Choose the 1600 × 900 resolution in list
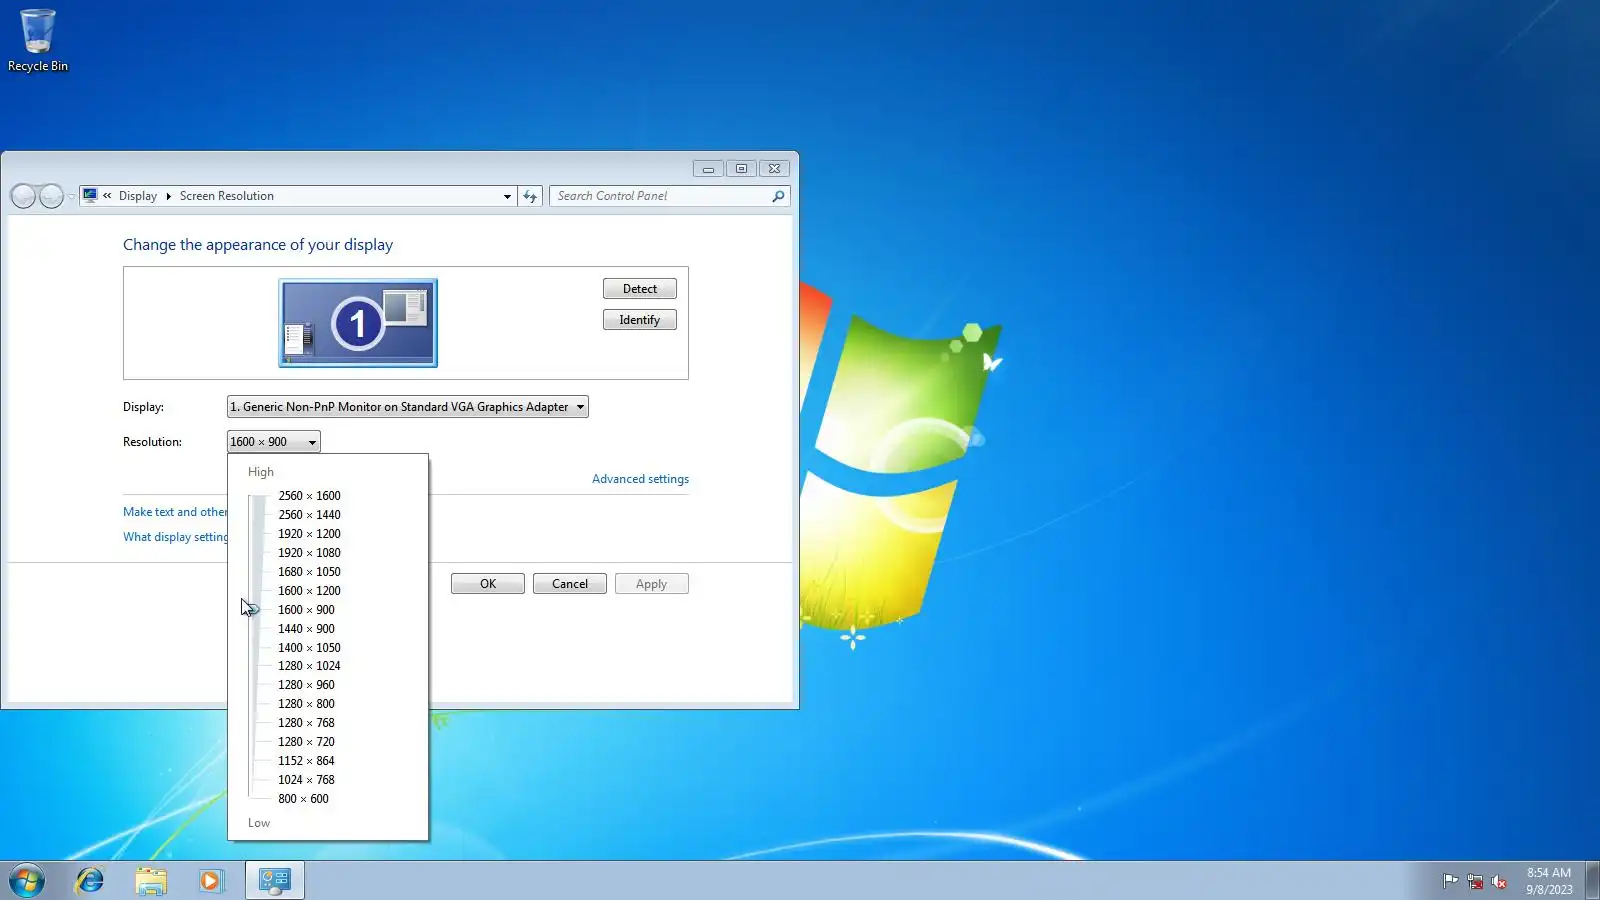The width and height of the screenshot is (1600, 900). [x=306, y=610]
